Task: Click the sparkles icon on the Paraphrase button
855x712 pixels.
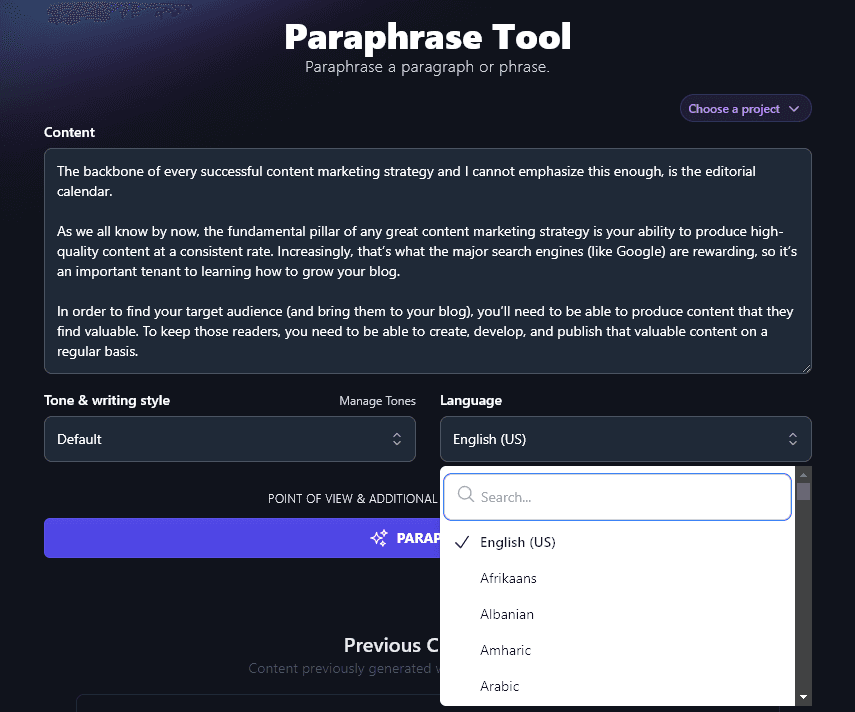Action: pos(379,538)
